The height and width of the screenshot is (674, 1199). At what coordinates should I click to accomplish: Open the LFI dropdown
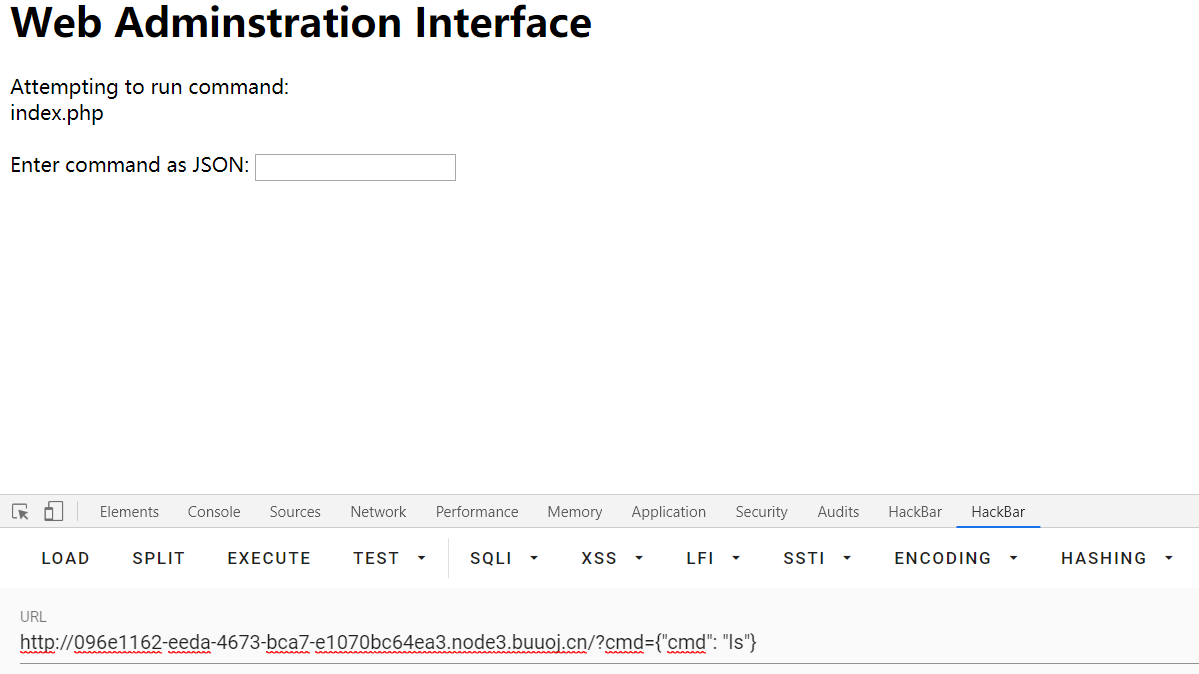click(713, 558)
